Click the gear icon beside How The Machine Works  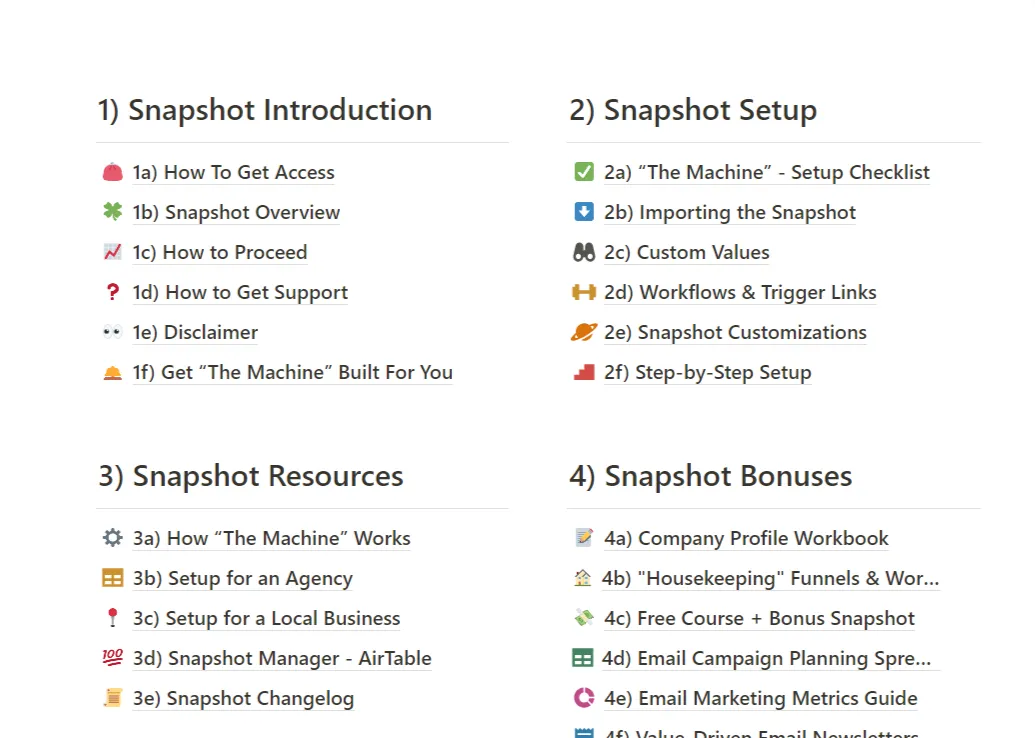pos(113,538)
